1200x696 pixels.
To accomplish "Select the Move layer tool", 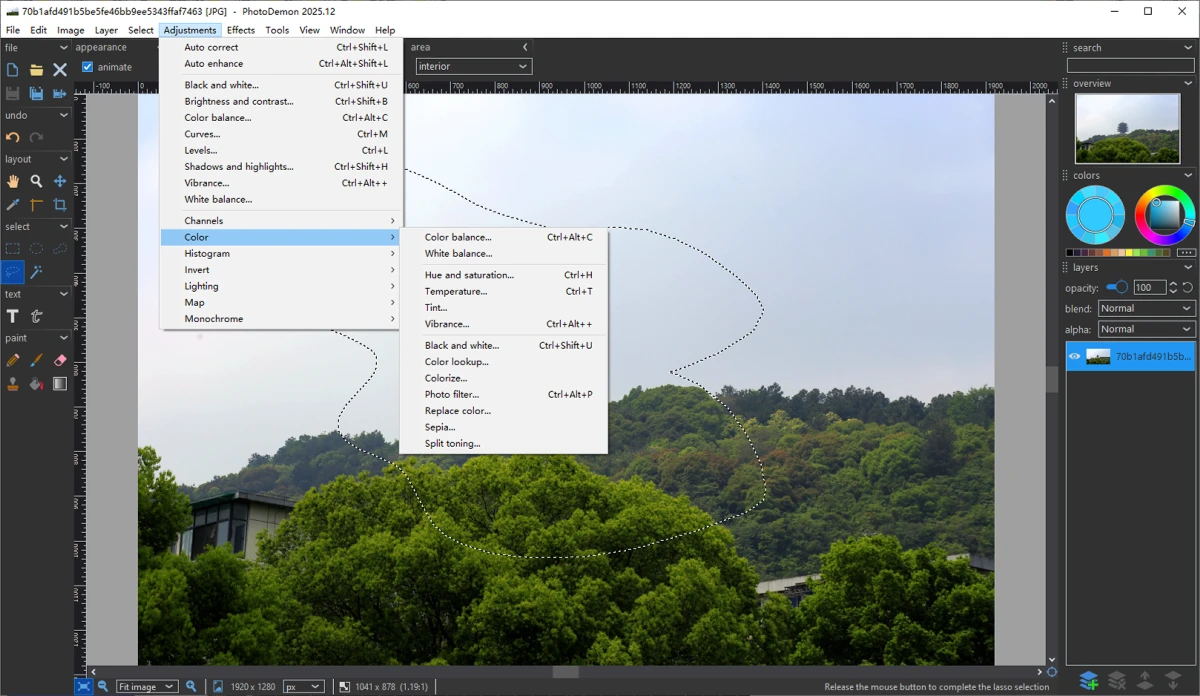I will pyautogui.click(x=60, y=181).
